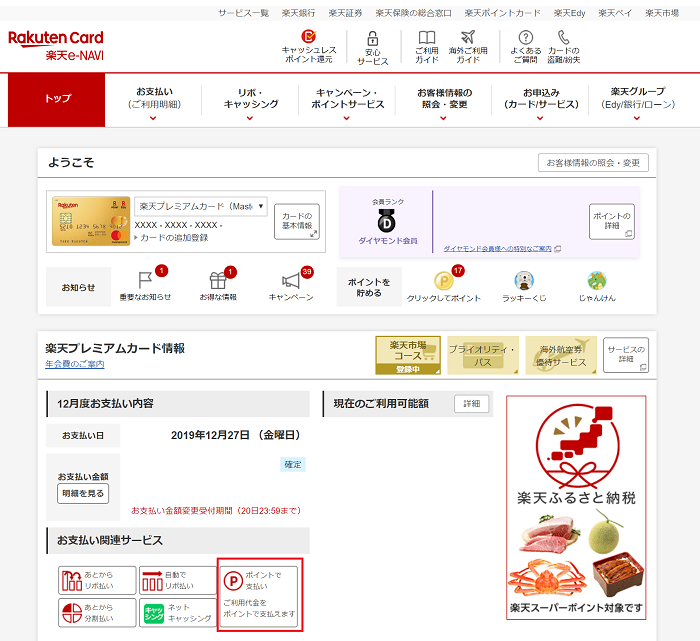Expand キャンペーン・ポイントサービス menu
Screen dimensions: 700x641
347,101
